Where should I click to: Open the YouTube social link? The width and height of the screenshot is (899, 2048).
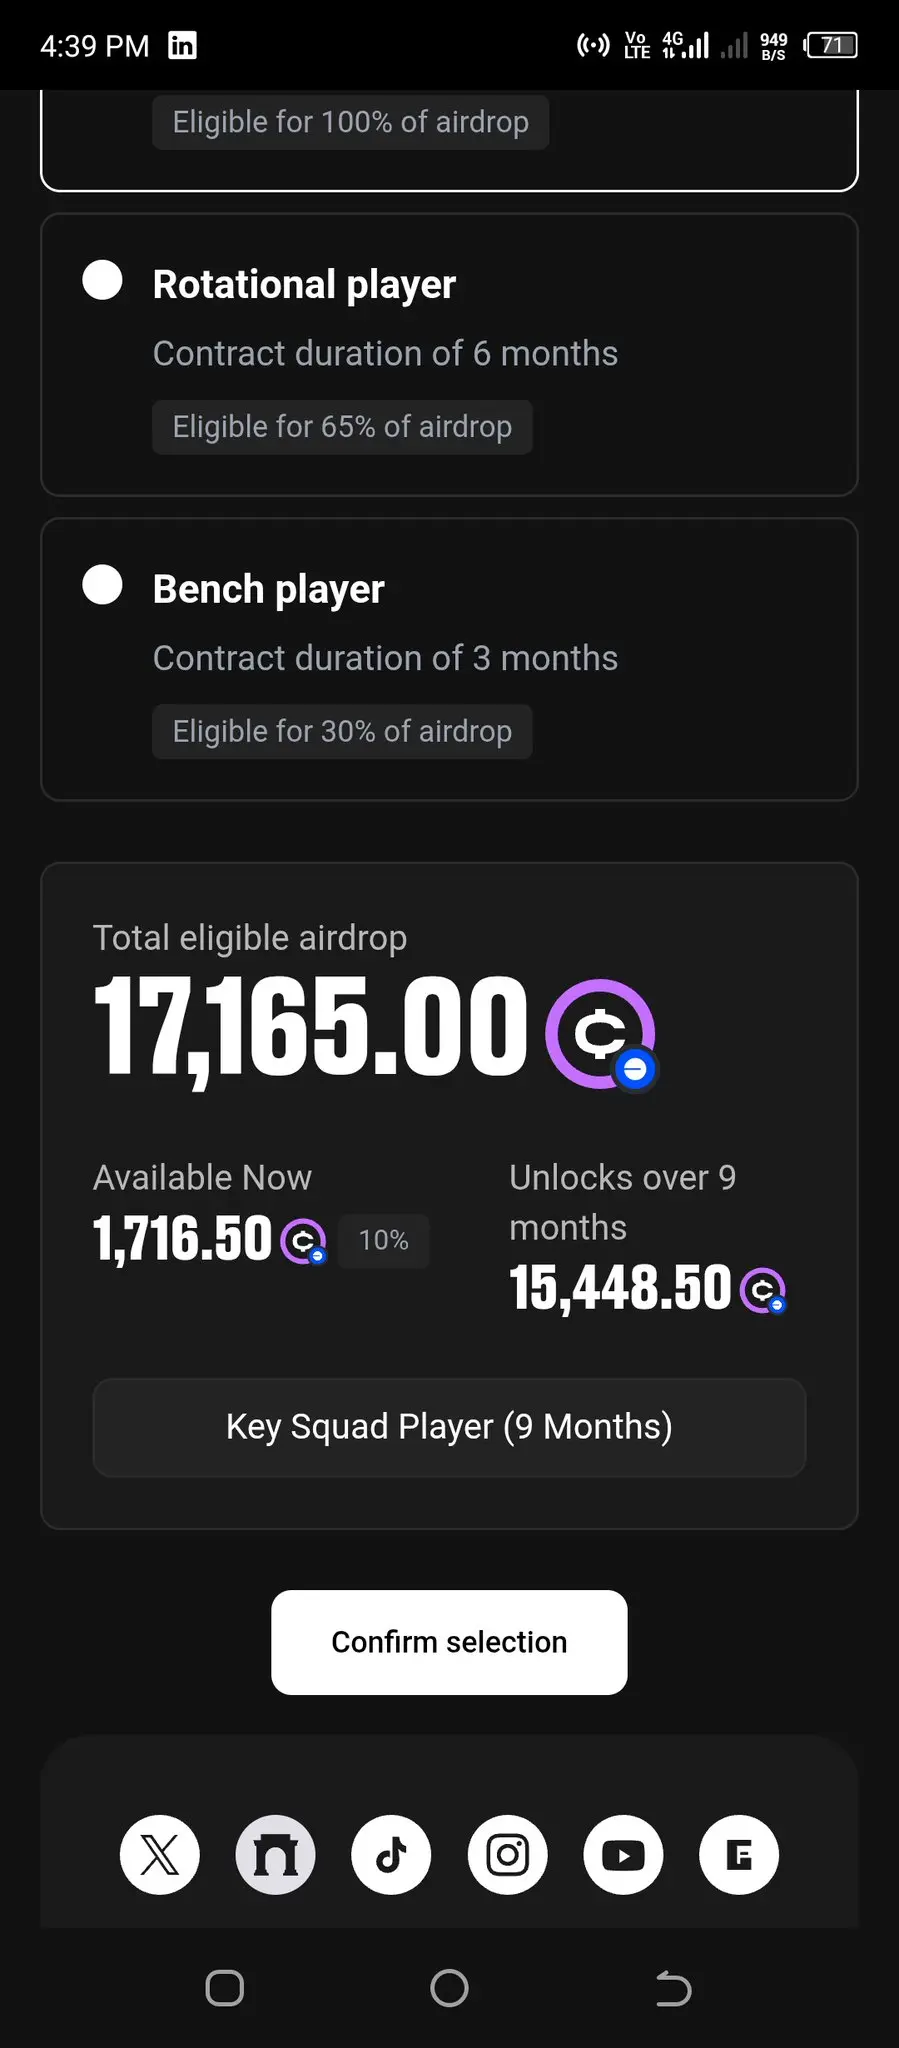point(623,1855)
